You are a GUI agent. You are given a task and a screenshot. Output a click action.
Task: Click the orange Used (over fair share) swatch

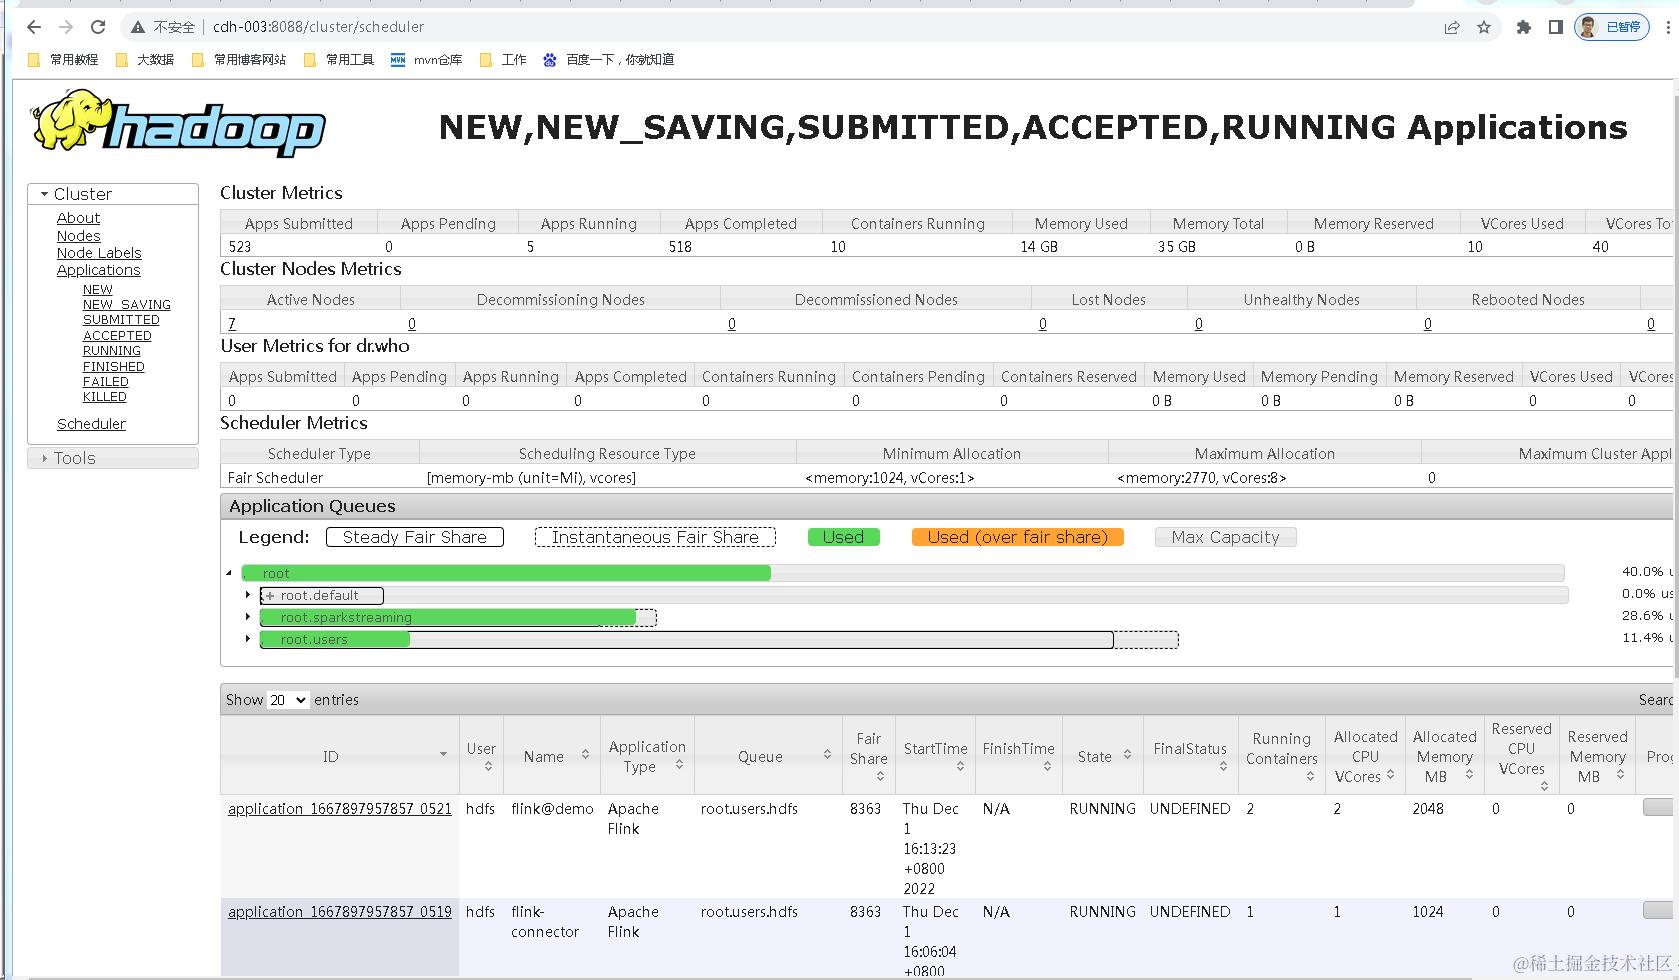pos(1017,537)
